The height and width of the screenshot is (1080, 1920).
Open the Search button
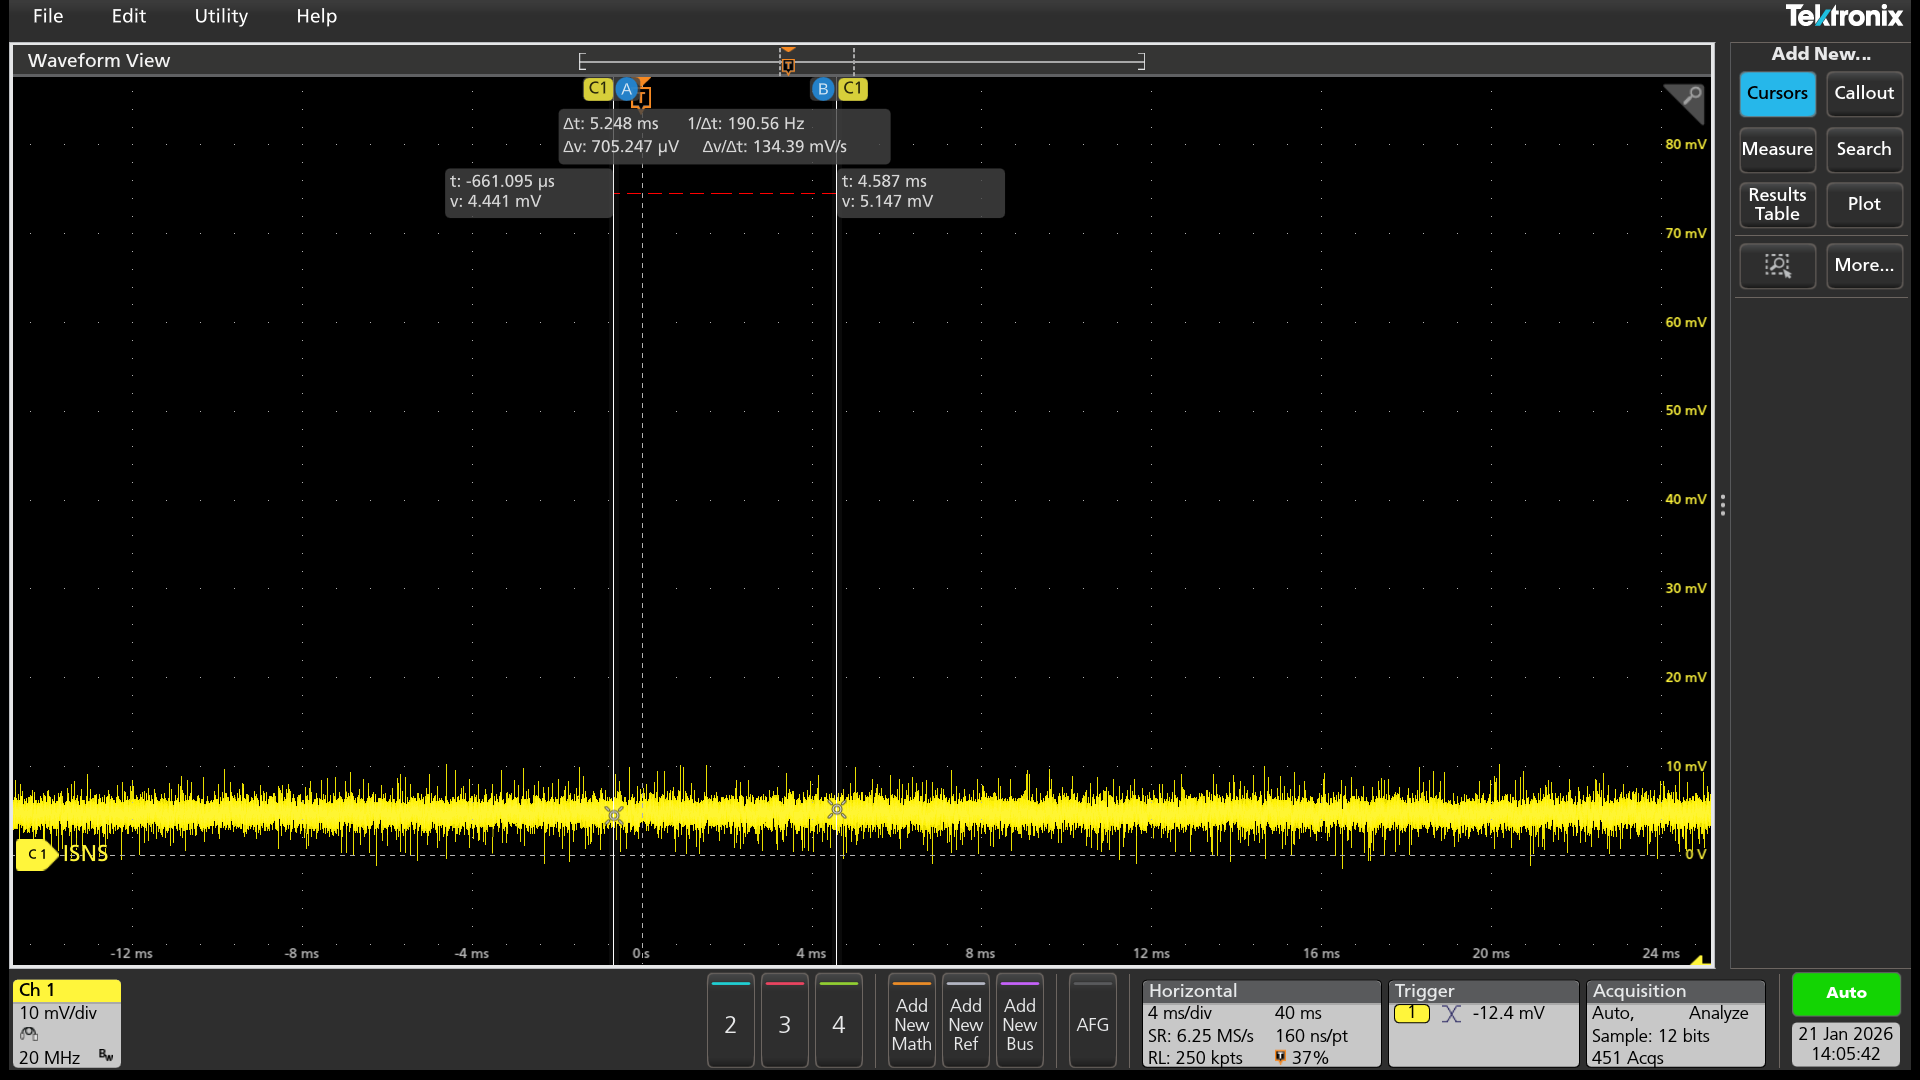(x=1863, y=149)
